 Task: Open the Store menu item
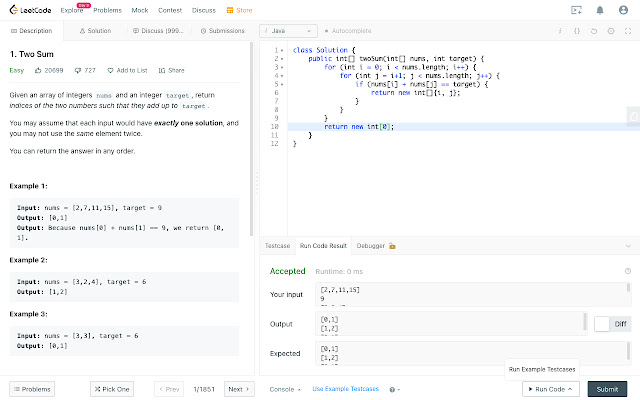(x=240, y=10)
